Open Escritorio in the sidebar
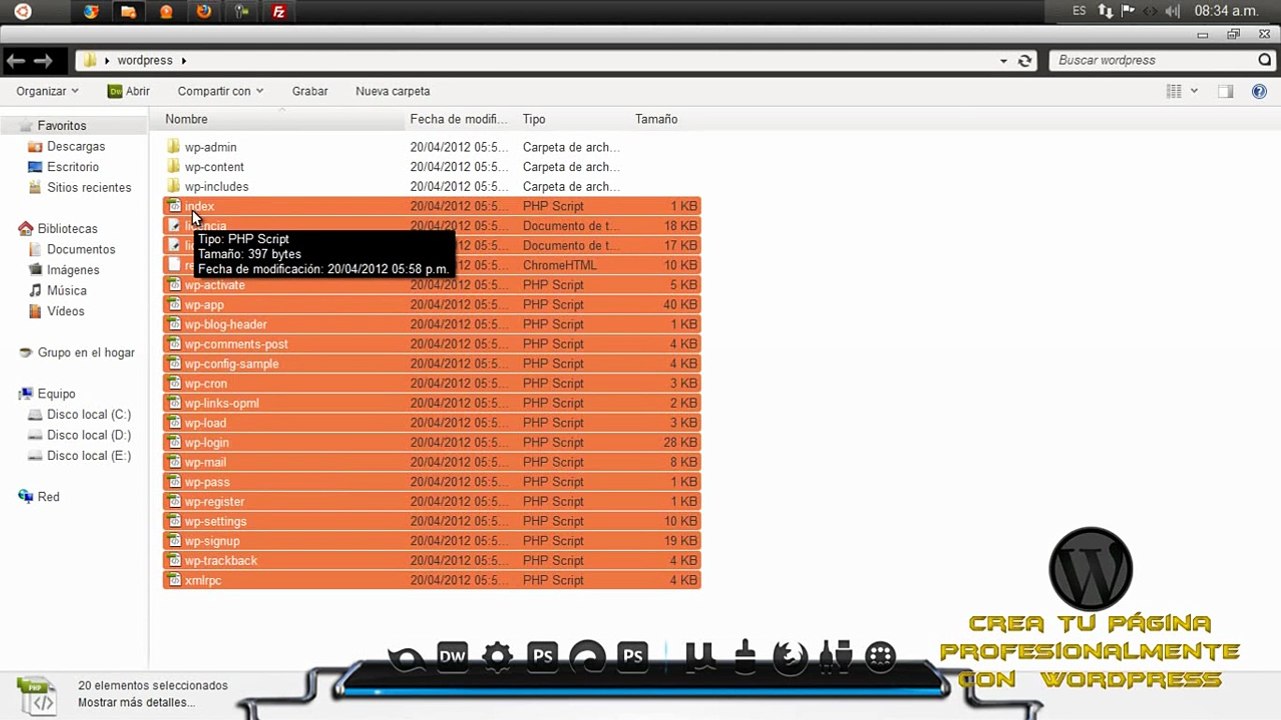This screenshot has width=1281, height=720. [73, 167]
